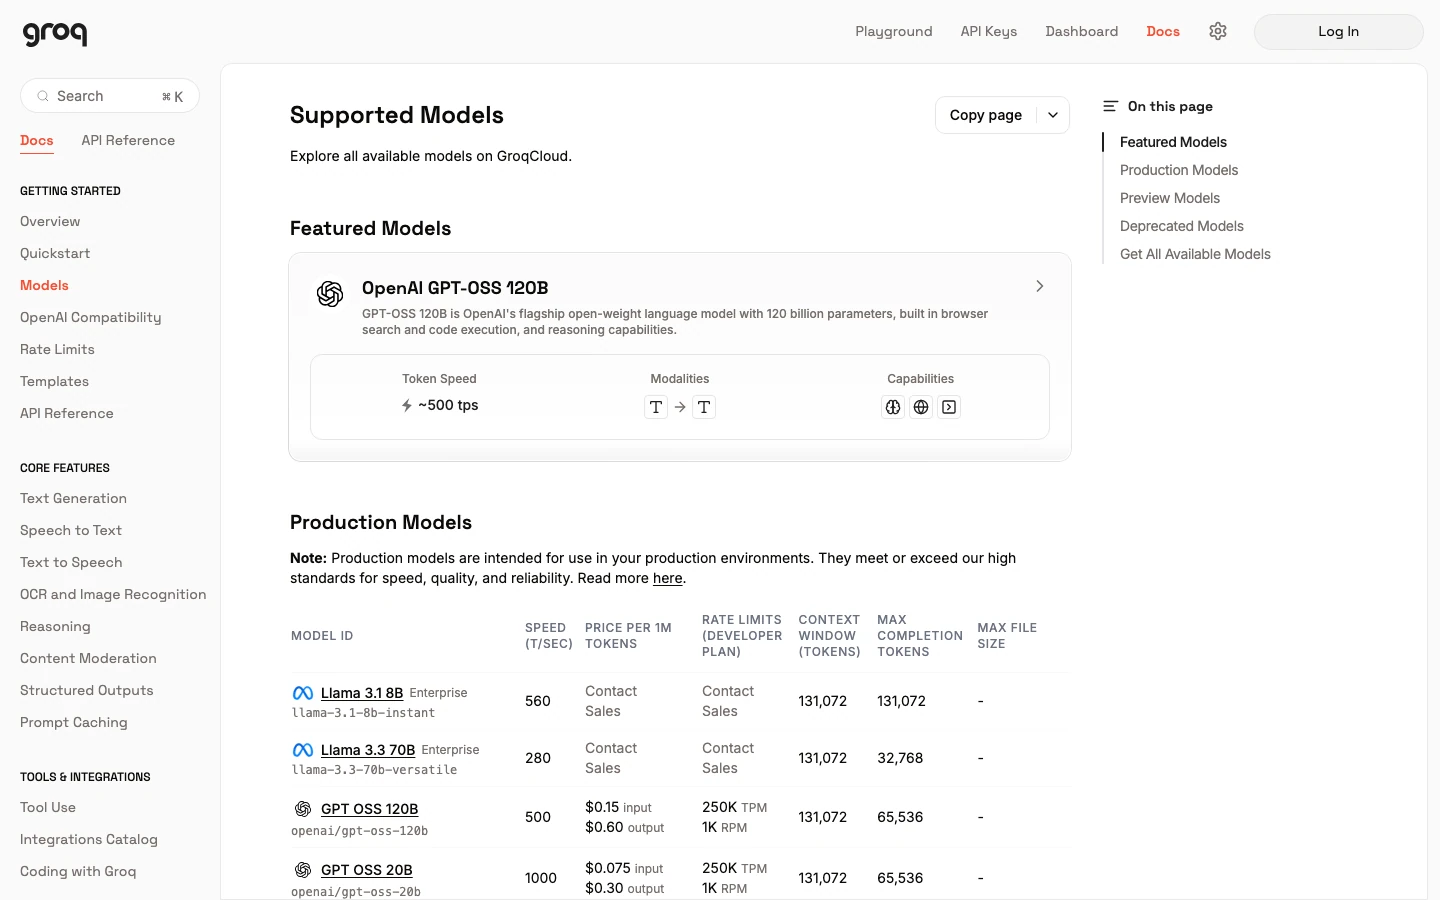The width and height of the screenshot is (1440, 900).
Task: Open Rate Limits in the sidebar
Action: pos(57,349)
